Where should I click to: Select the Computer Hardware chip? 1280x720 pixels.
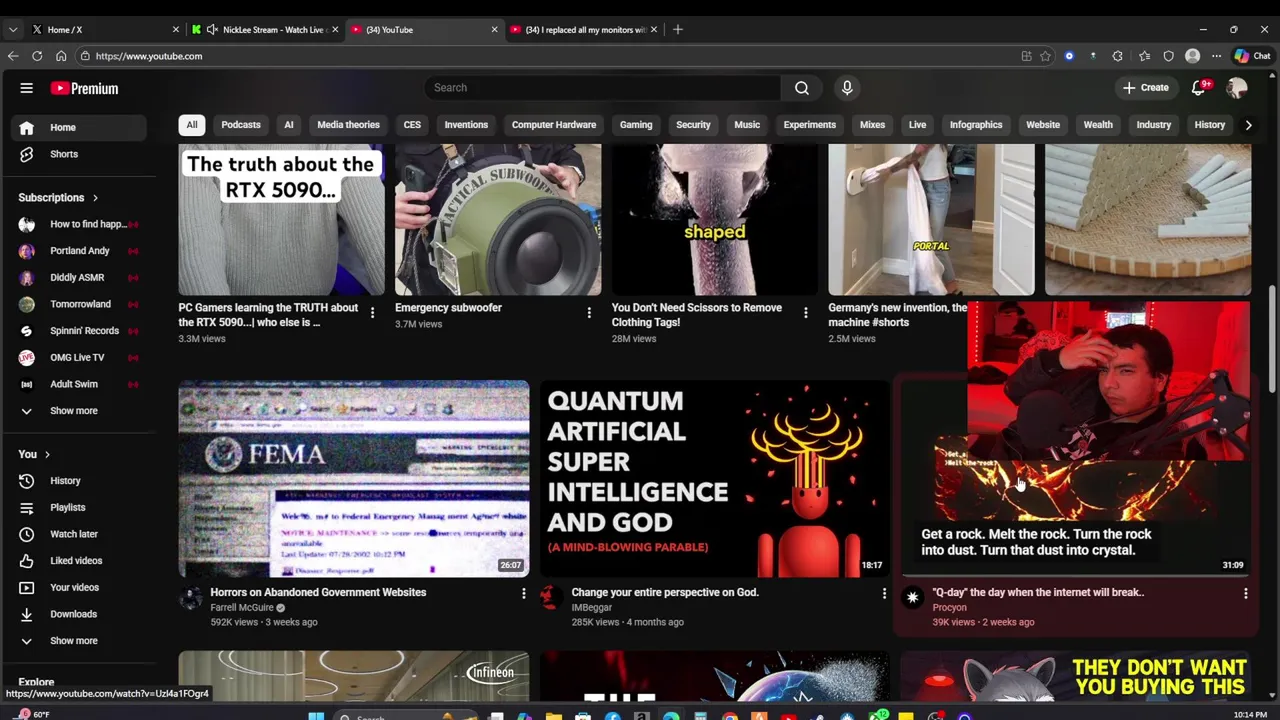click(554, 125)
